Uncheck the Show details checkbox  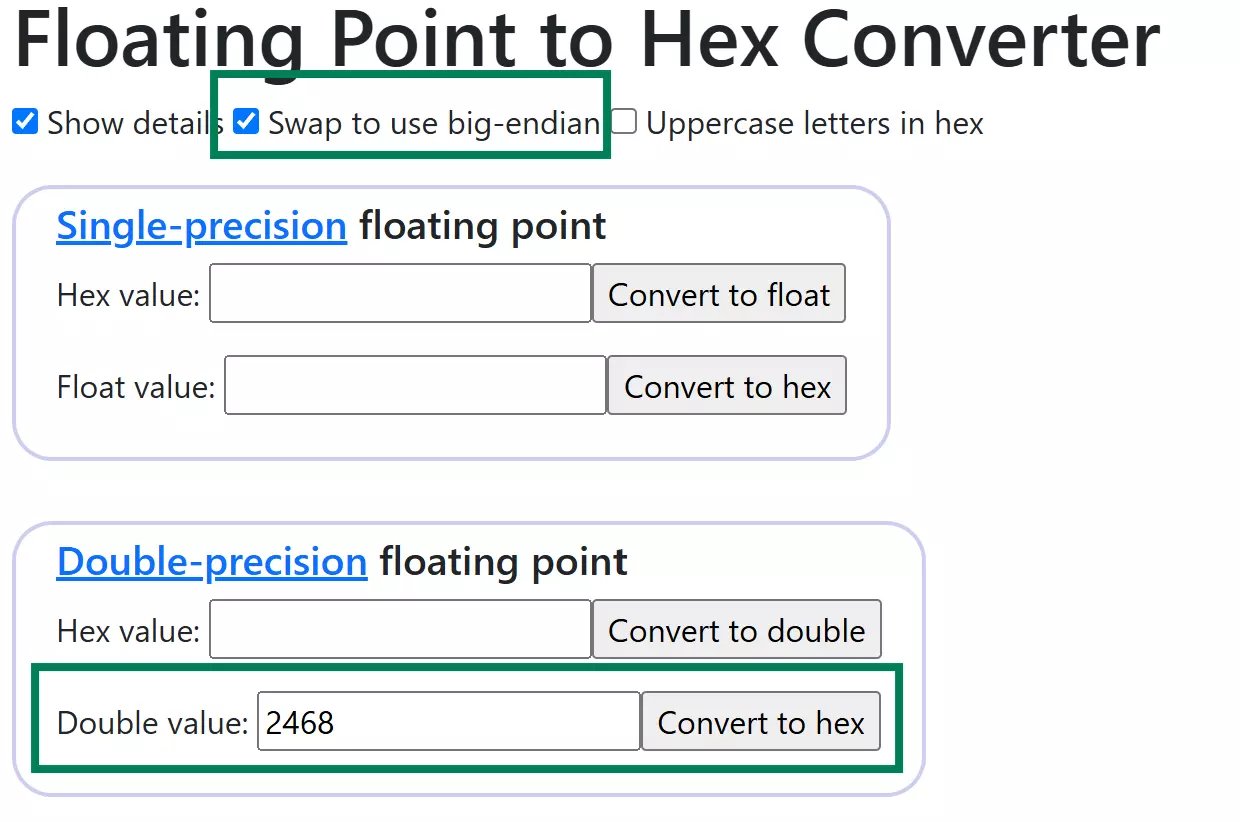click(x=25, y=123)
